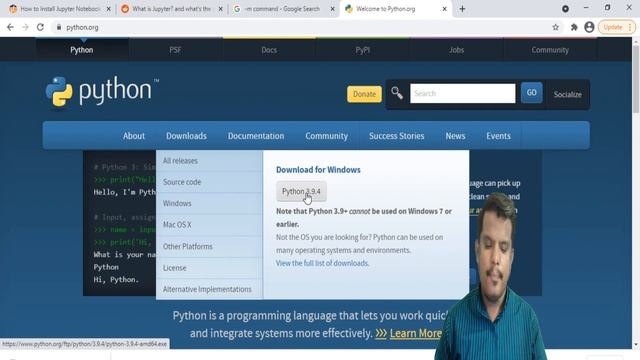Screen dimensions: 640x360
Task: Click the Python 3.9.4 download button
Action: click(301, 191)
